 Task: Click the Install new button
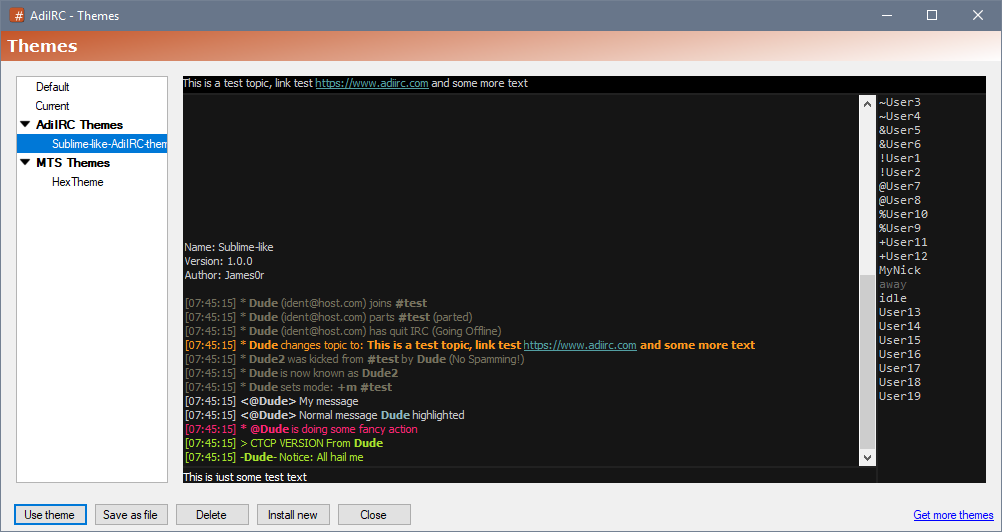click(x=293, y=515)
